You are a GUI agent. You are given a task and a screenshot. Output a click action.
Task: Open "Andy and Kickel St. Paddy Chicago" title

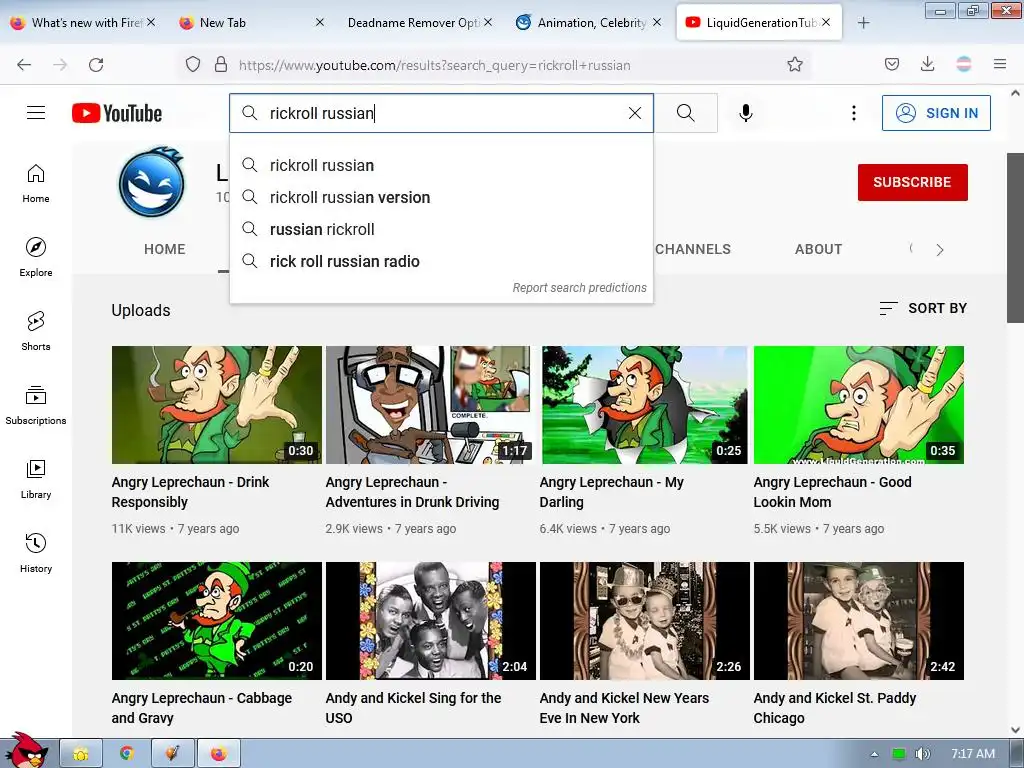(x=835, y=708)
